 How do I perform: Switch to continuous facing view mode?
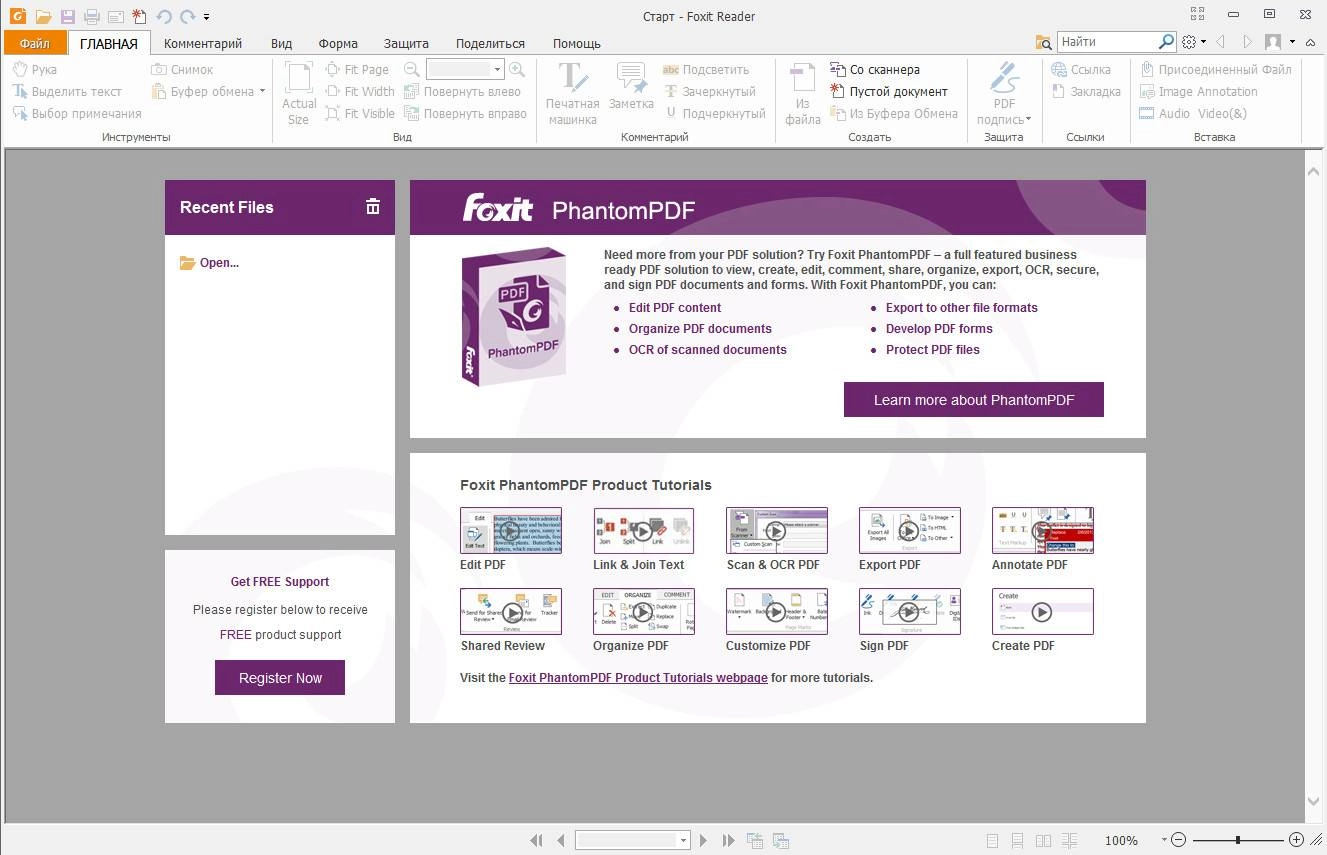pyautogui.click(x=1069, y=841)
